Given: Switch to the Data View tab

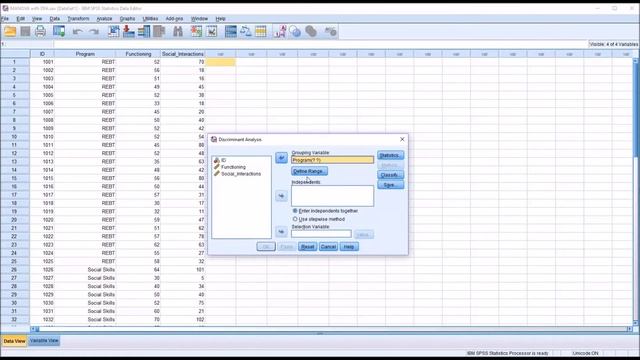Looking at the screenshot, I should [x=14, y=341].
